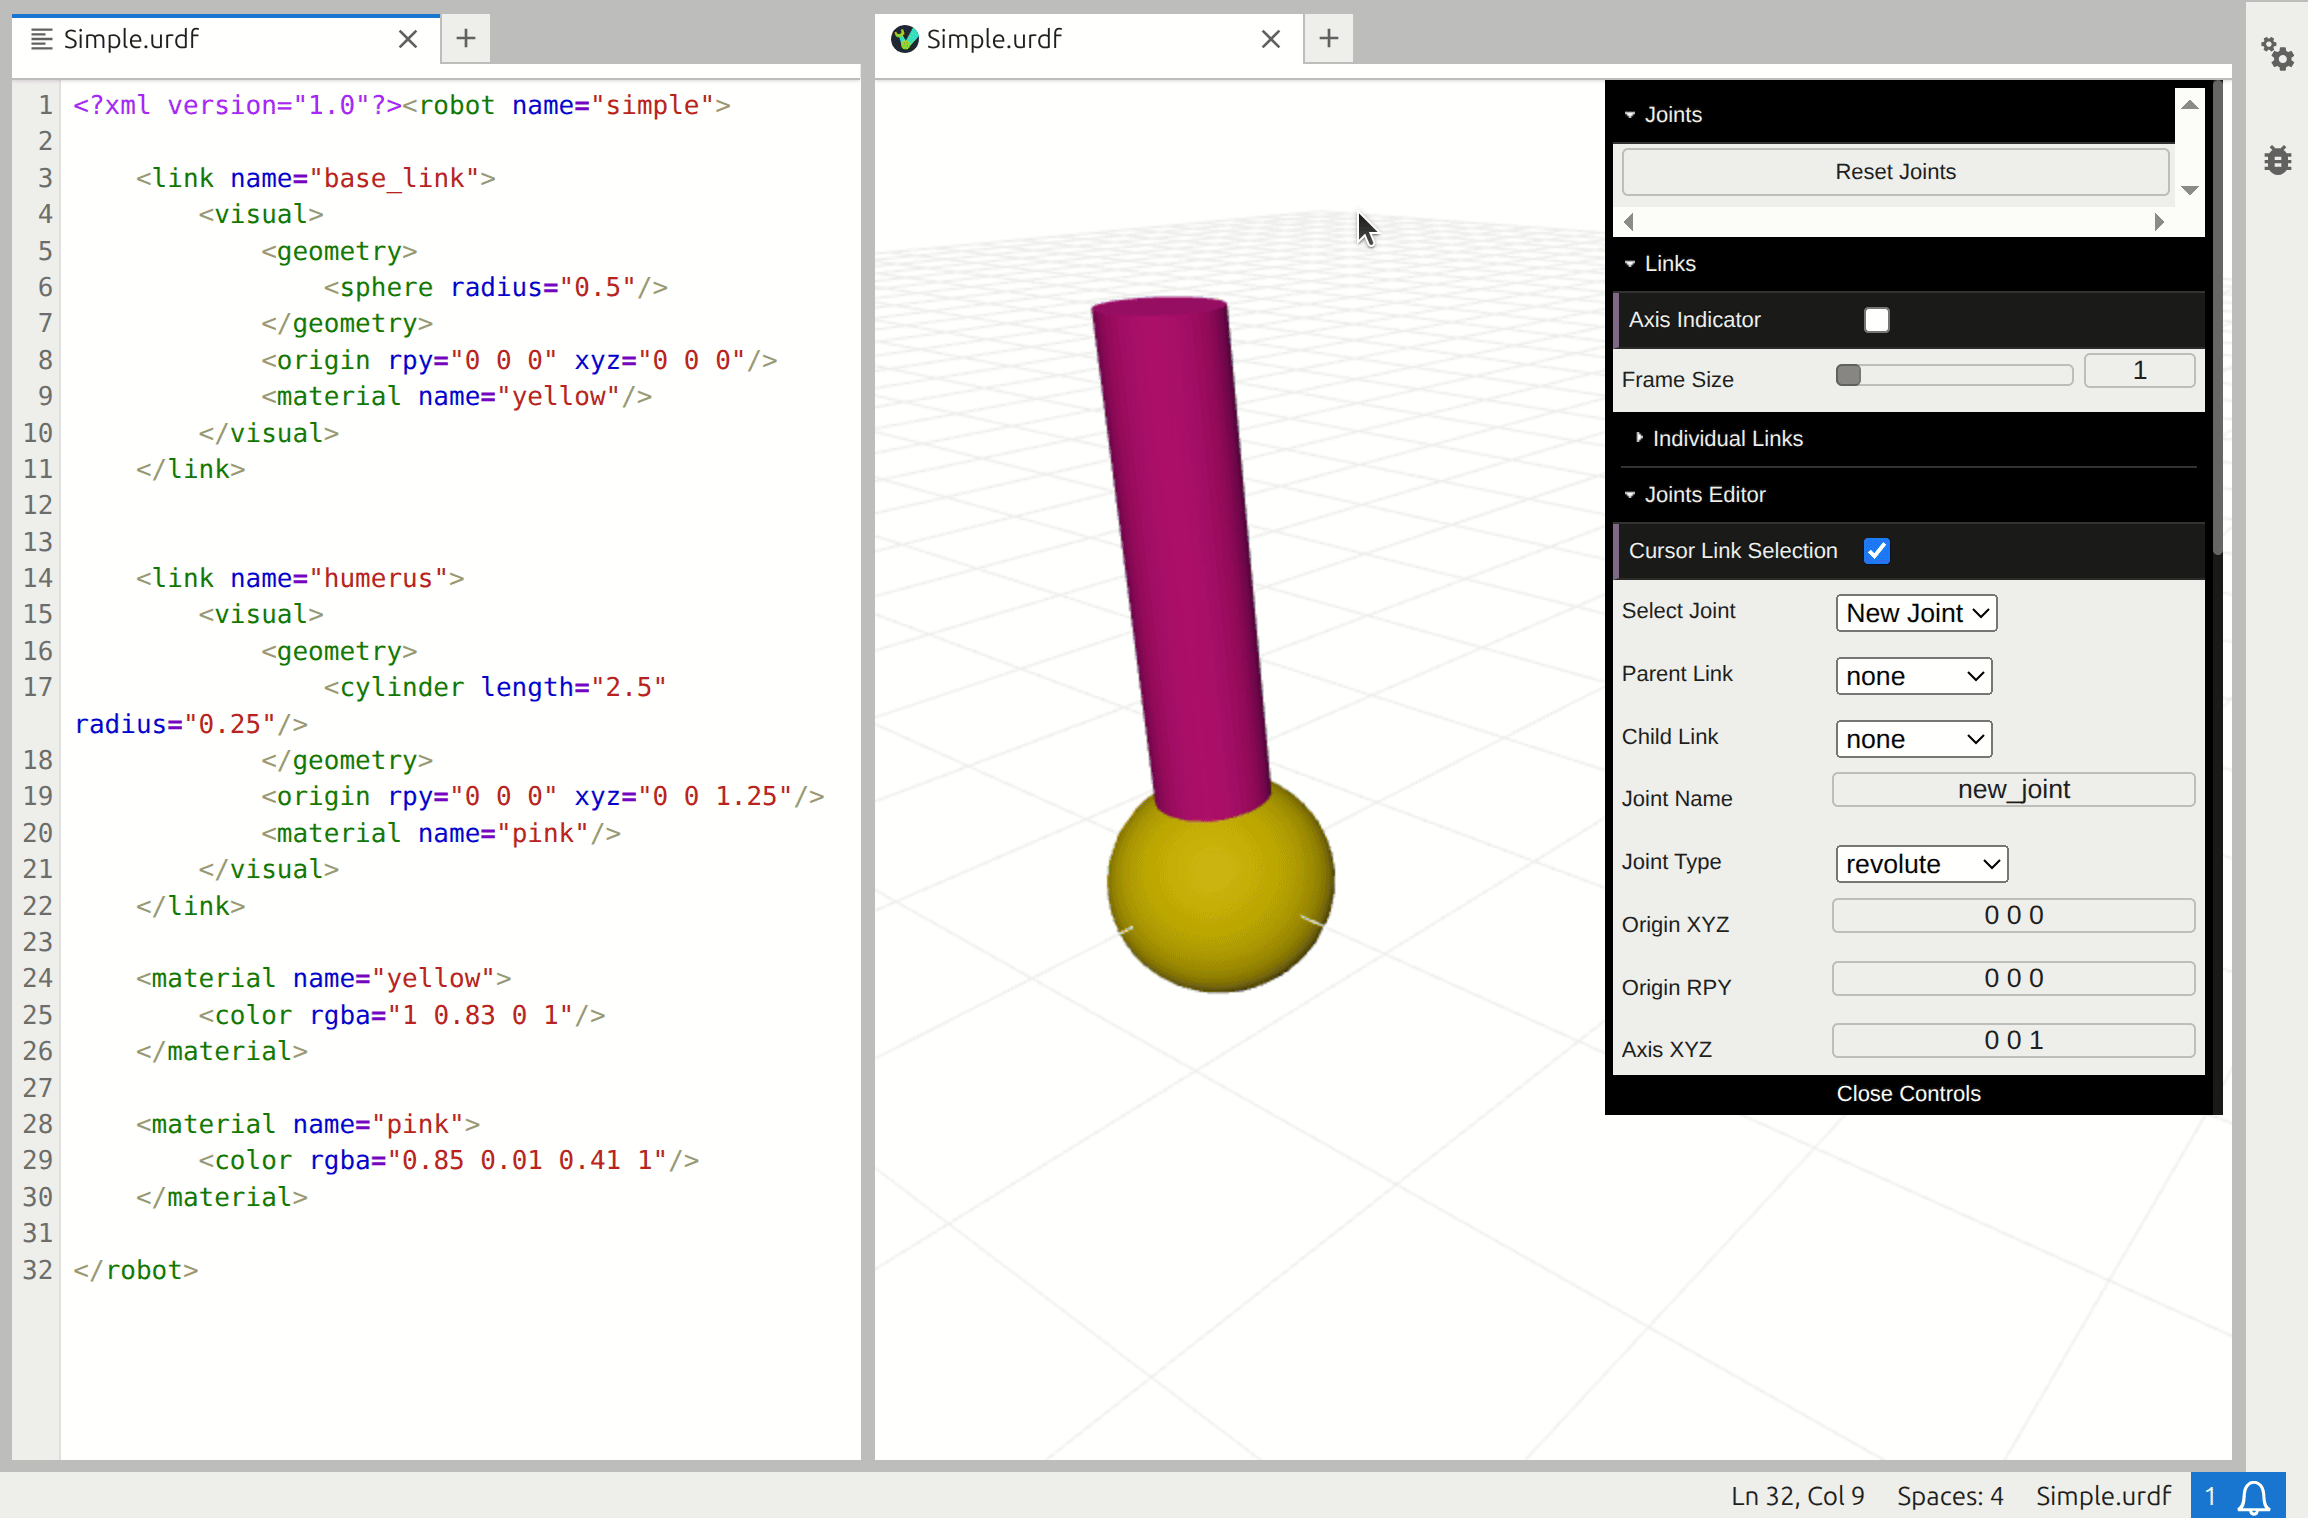The height and width of the screenshot is (1518, 2308).
Task: Click Spaces: 4 indentation setting
Action: coord(1950,1496)
